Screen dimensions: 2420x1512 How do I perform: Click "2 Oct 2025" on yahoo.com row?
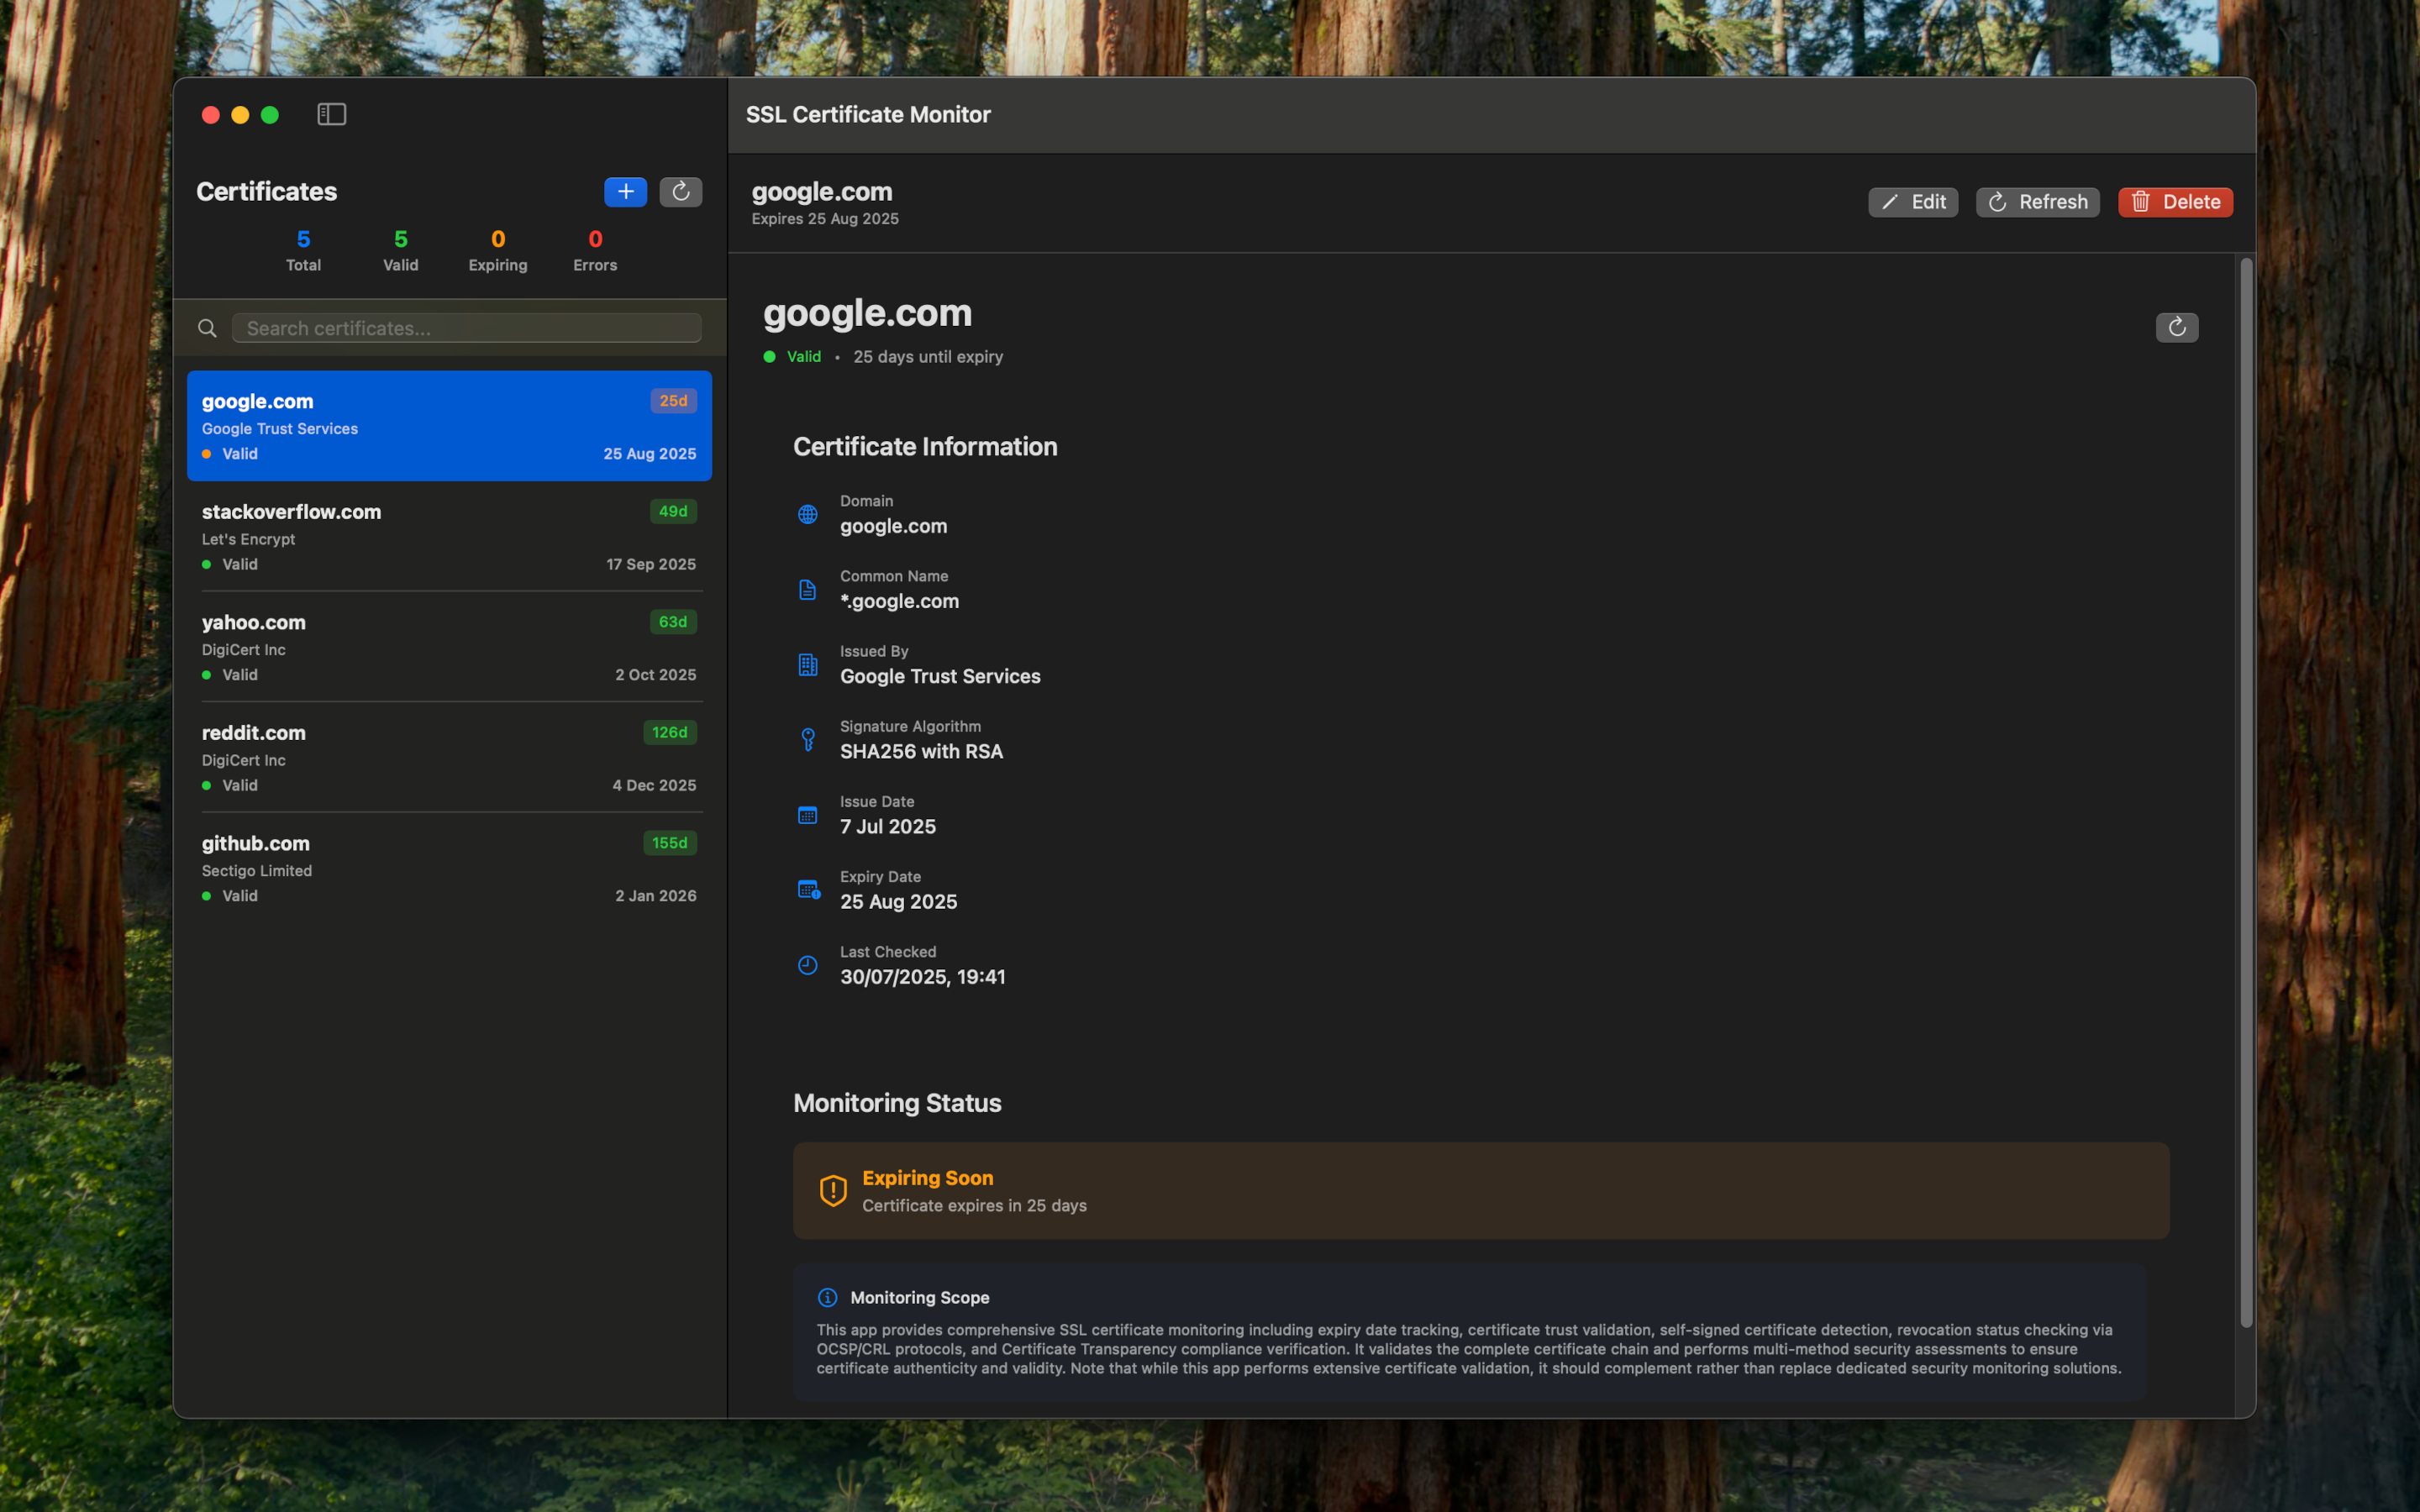pos(656,675)
